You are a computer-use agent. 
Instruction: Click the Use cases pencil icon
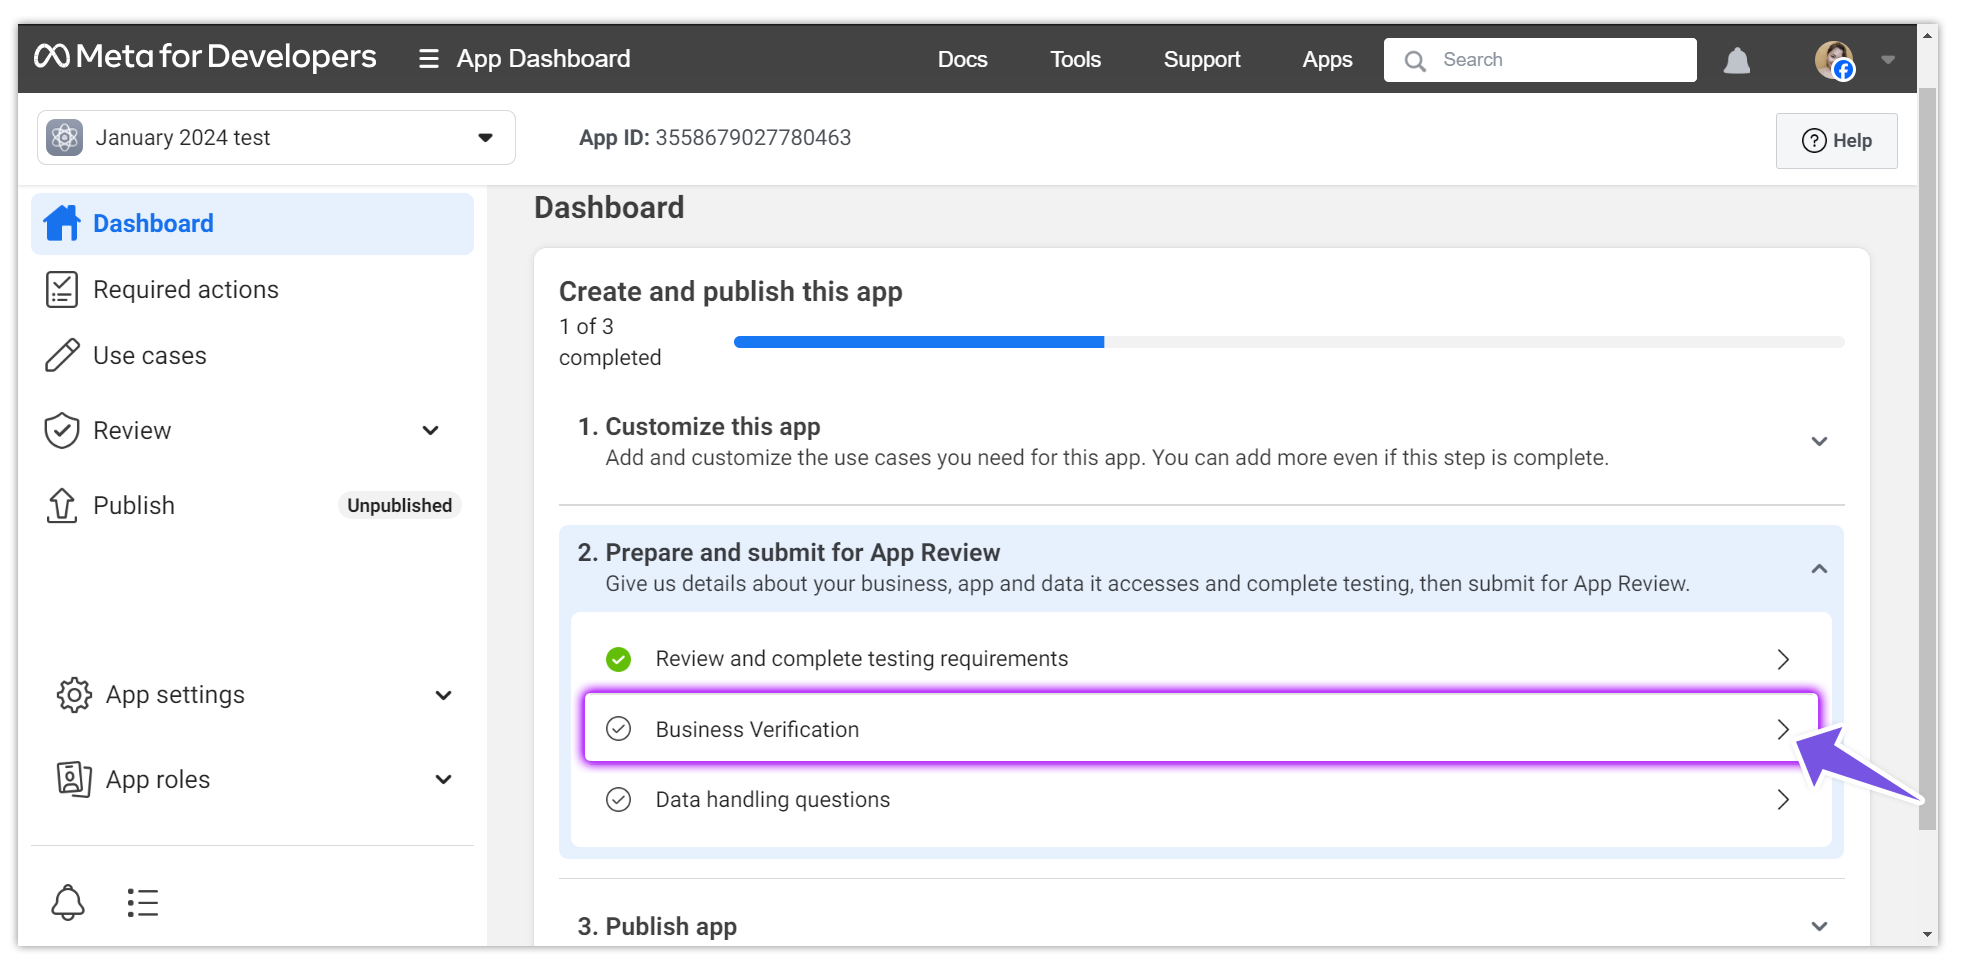62,355
